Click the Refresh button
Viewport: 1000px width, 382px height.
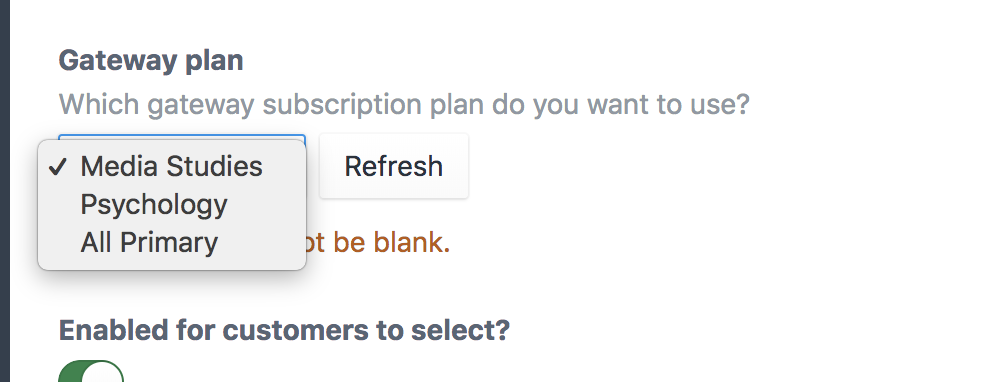(x=393, y=166)
